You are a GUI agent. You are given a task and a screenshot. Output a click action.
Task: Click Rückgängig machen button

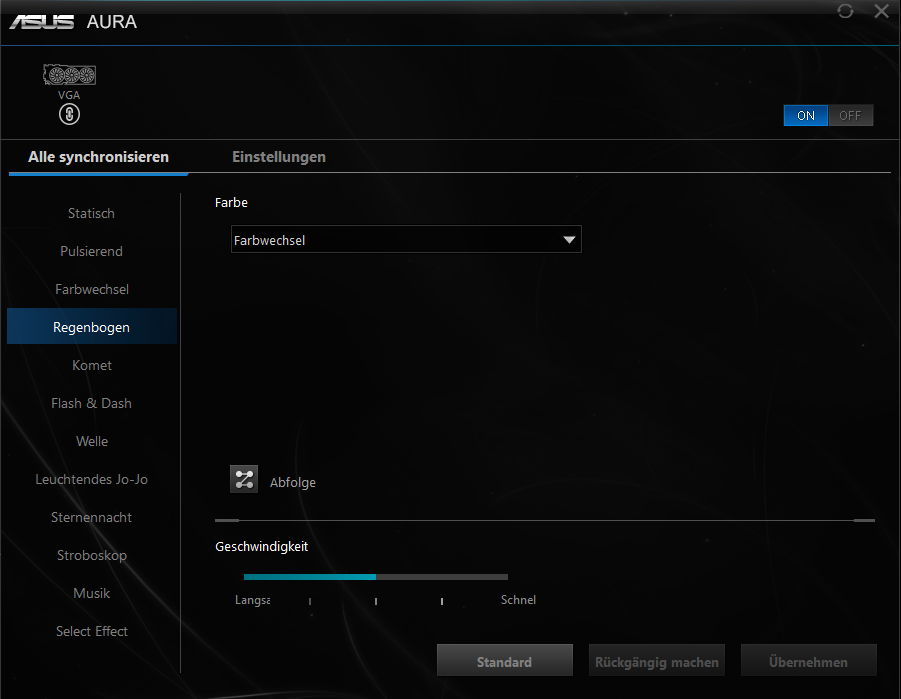click(x=656, y=662)
